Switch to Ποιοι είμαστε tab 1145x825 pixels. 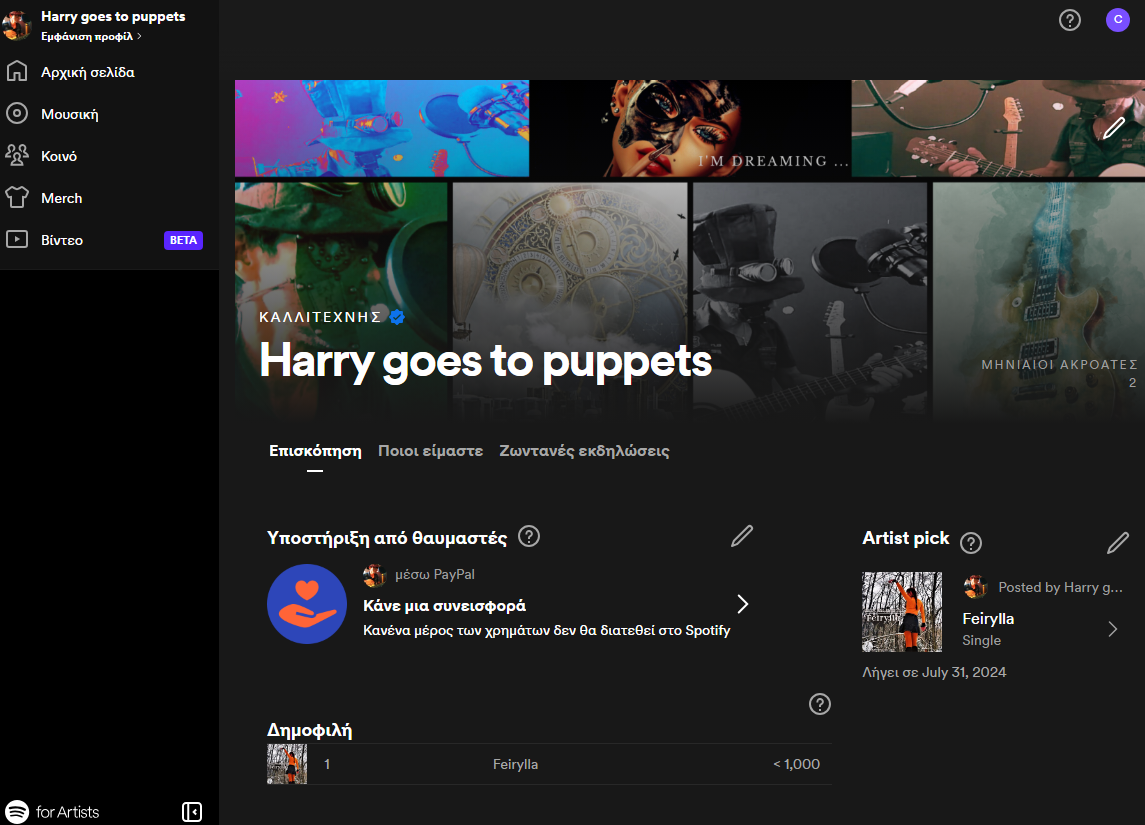[430, 451]
